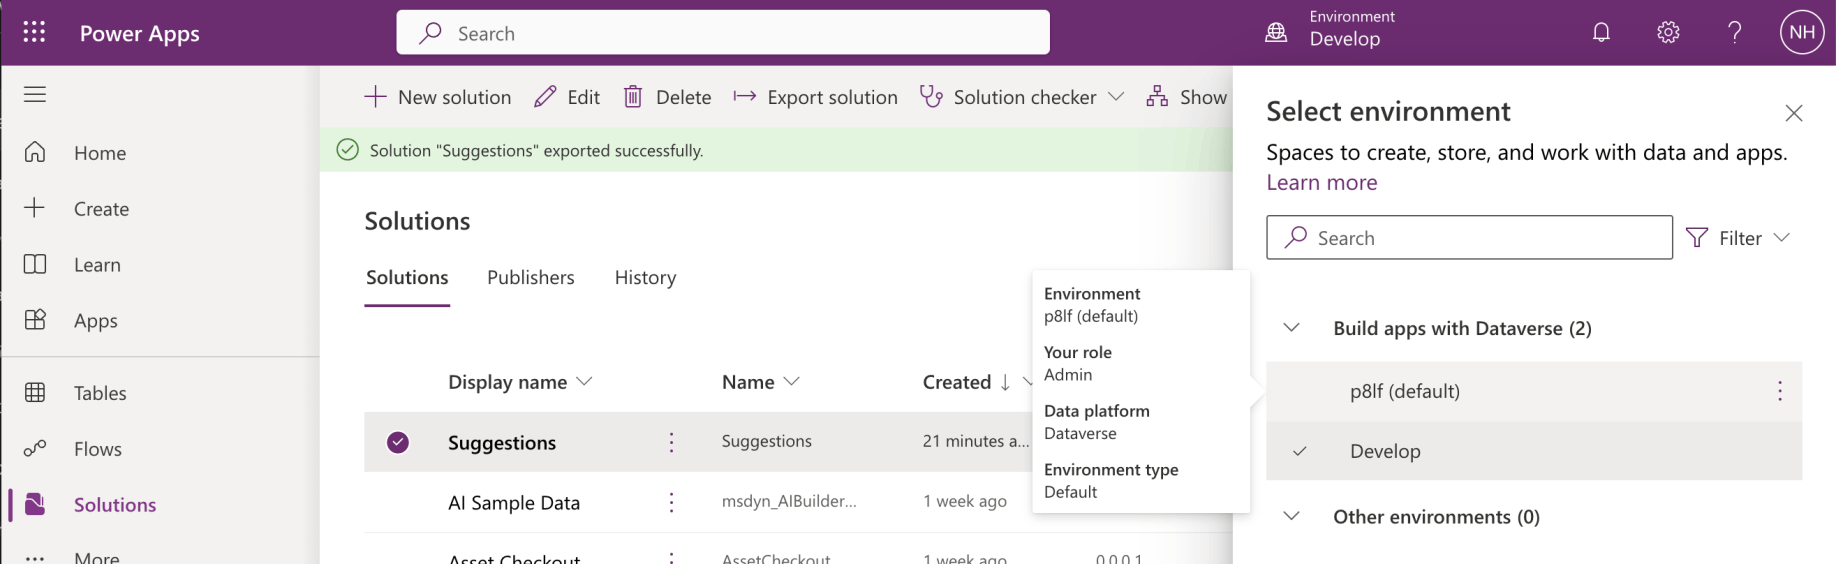Go to Flows in the sidebar
This screenshot has height=564, width=1836.
98,449
